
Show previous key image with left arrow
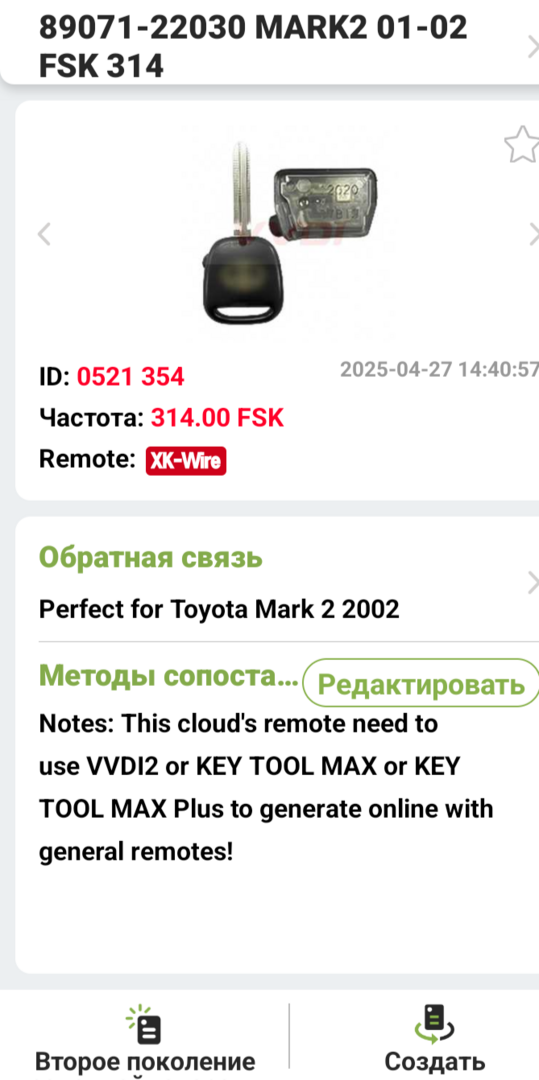click(44, 234)
